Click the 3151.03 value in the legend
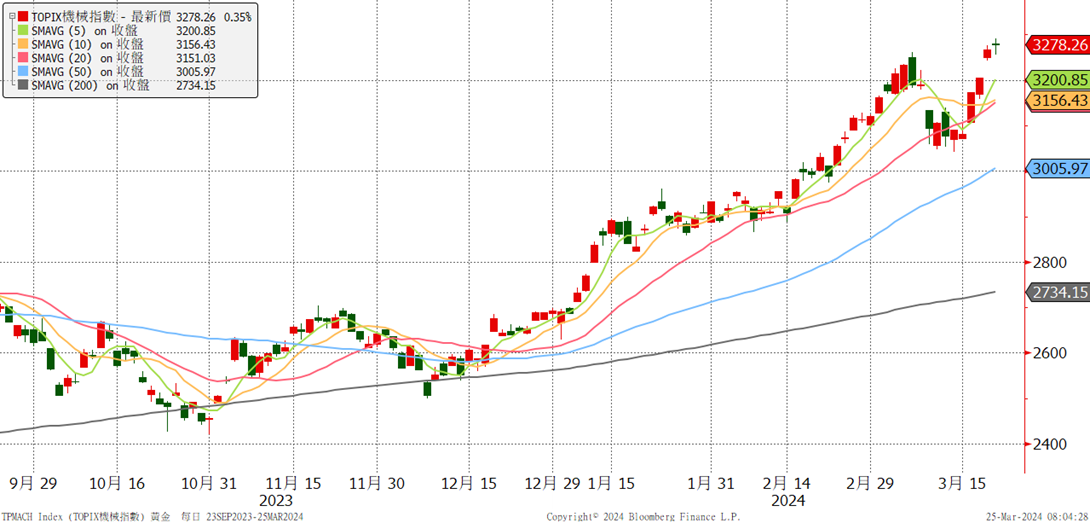The width and height of the screenshot is (1090, 523). 196,57
